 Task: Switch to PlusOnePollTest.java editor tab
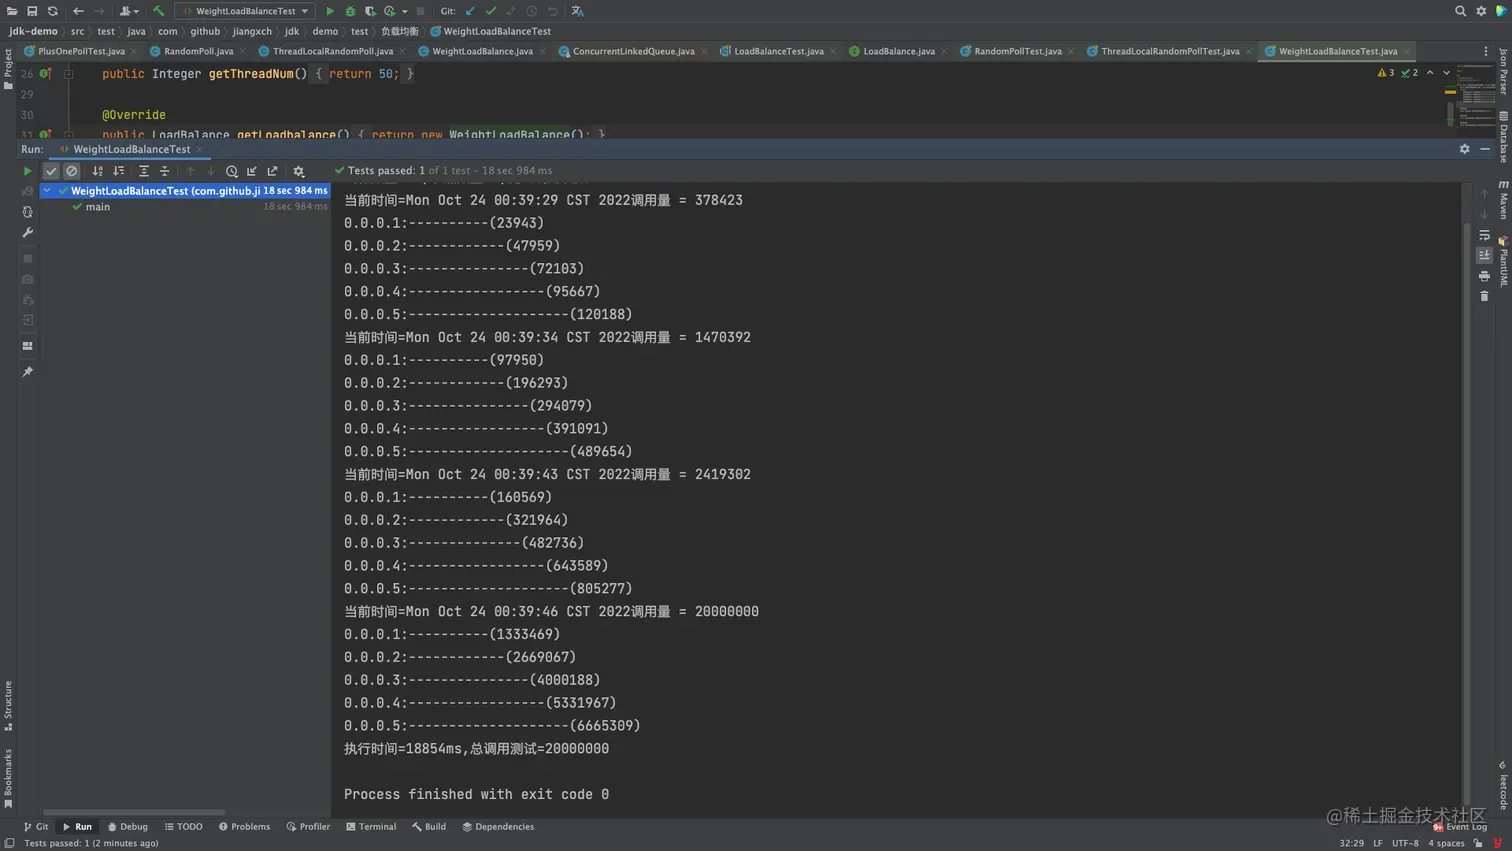(81, 51)
